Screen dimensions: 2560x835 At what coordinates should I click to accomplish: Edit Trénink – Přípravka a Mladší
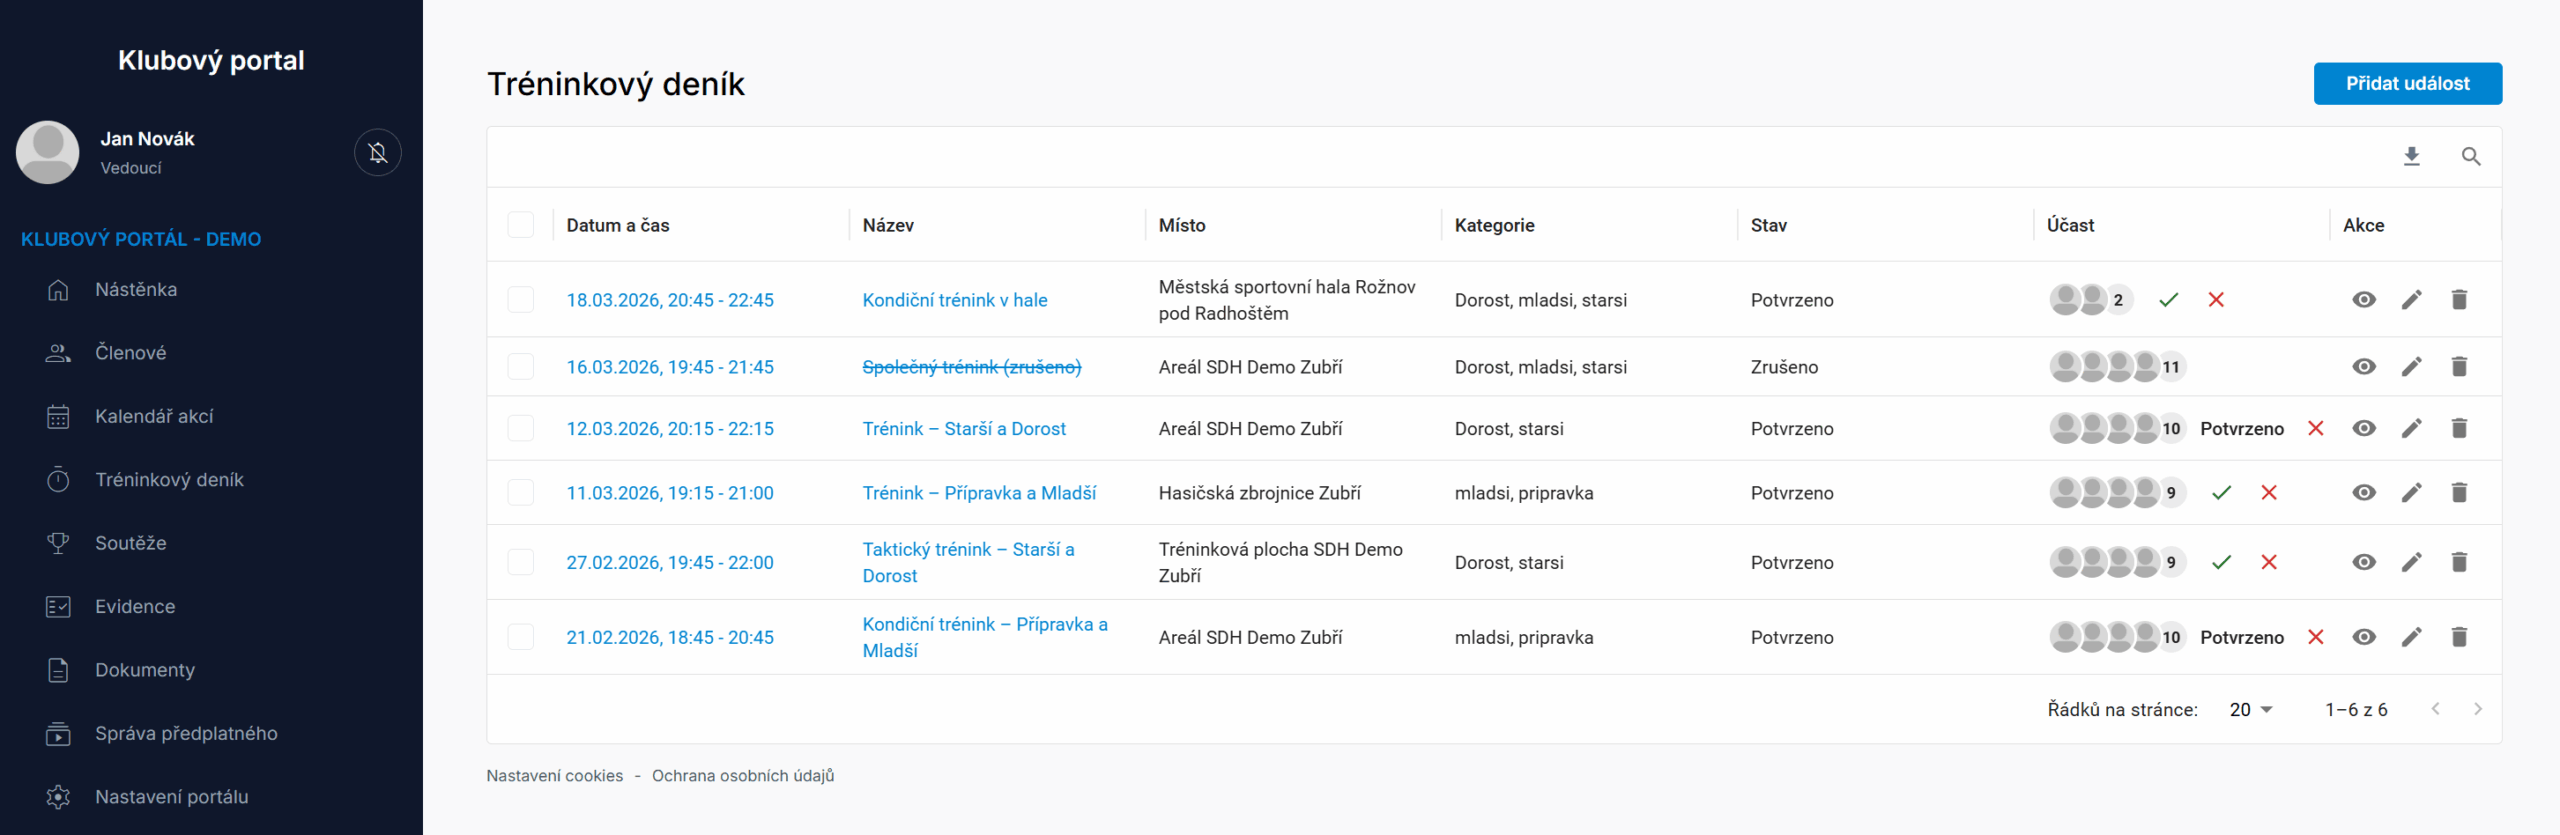pyautogui.click(x=2411, y=492)
